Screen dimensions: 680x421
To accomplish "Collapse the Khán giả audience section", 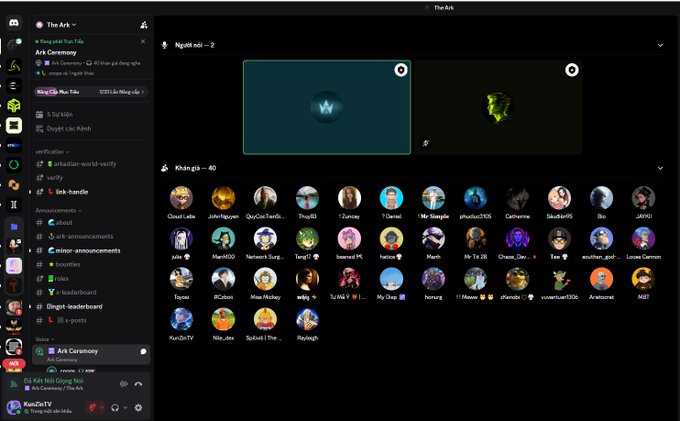I will point(660,168).
